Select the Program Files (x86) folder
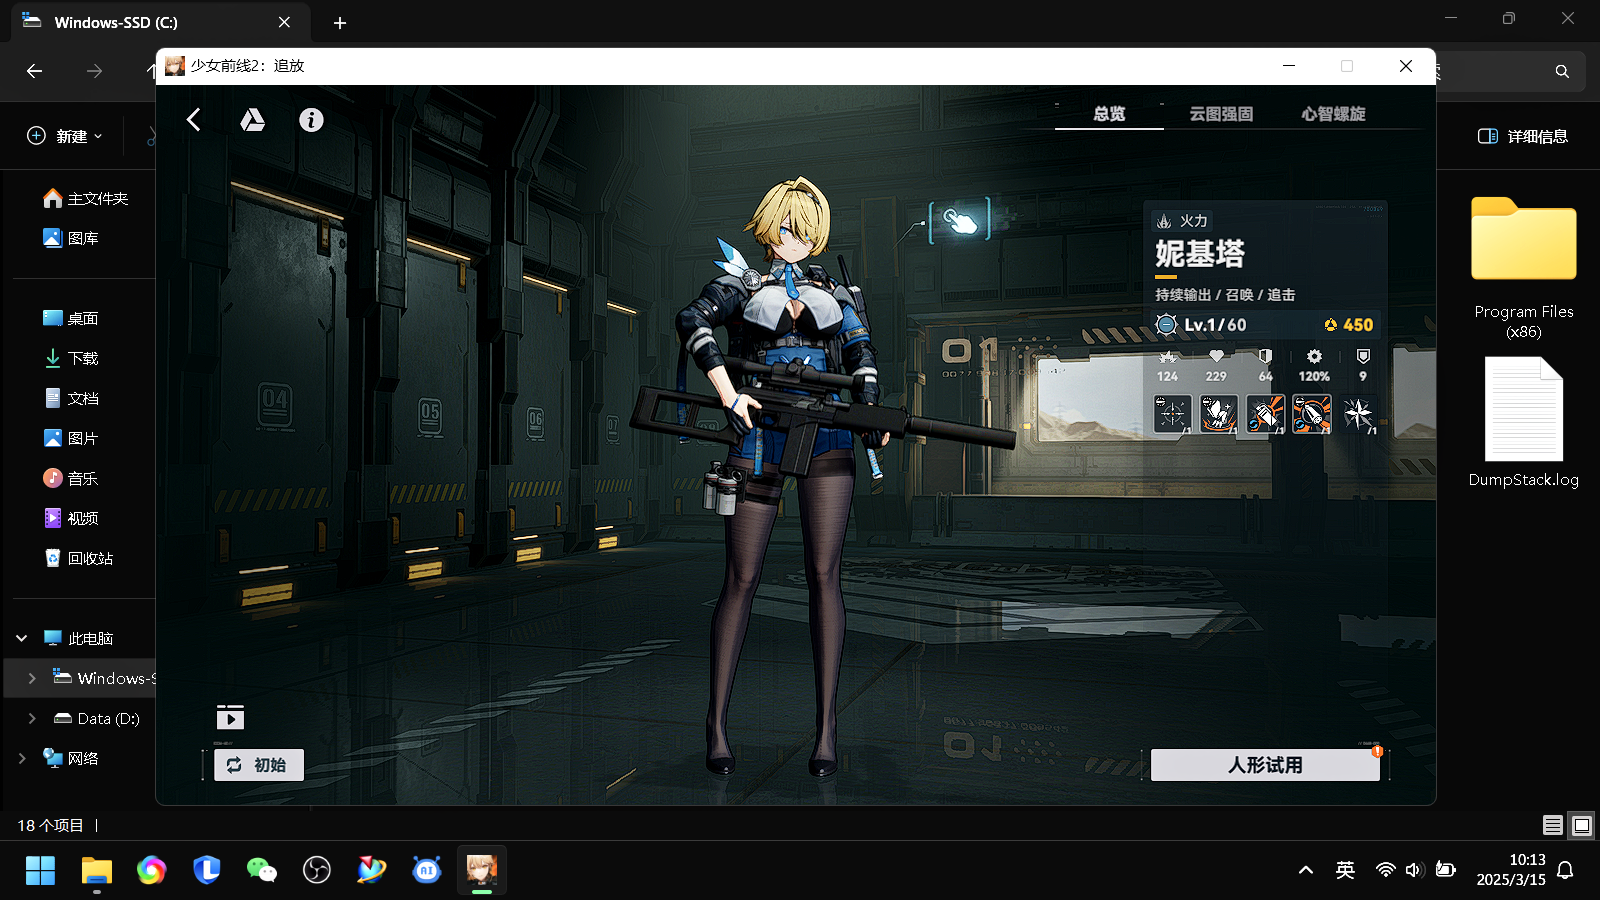 (1524, 268)
